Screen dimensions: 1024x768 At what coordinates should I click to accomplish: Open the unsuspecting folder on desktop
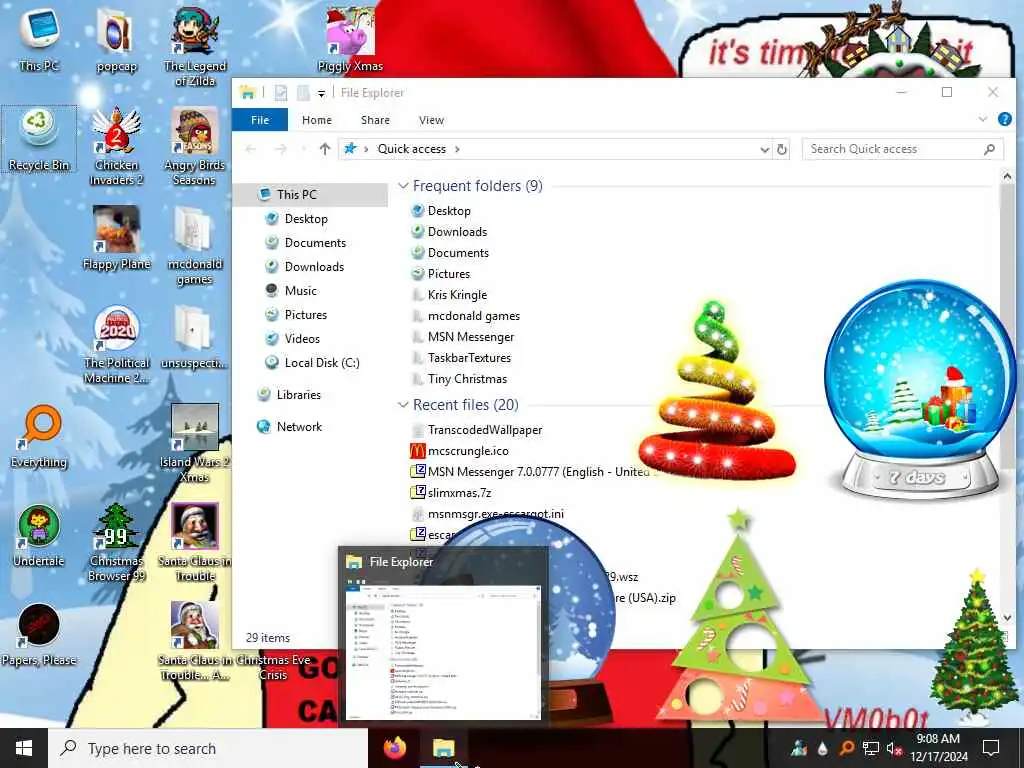point(195,337)
